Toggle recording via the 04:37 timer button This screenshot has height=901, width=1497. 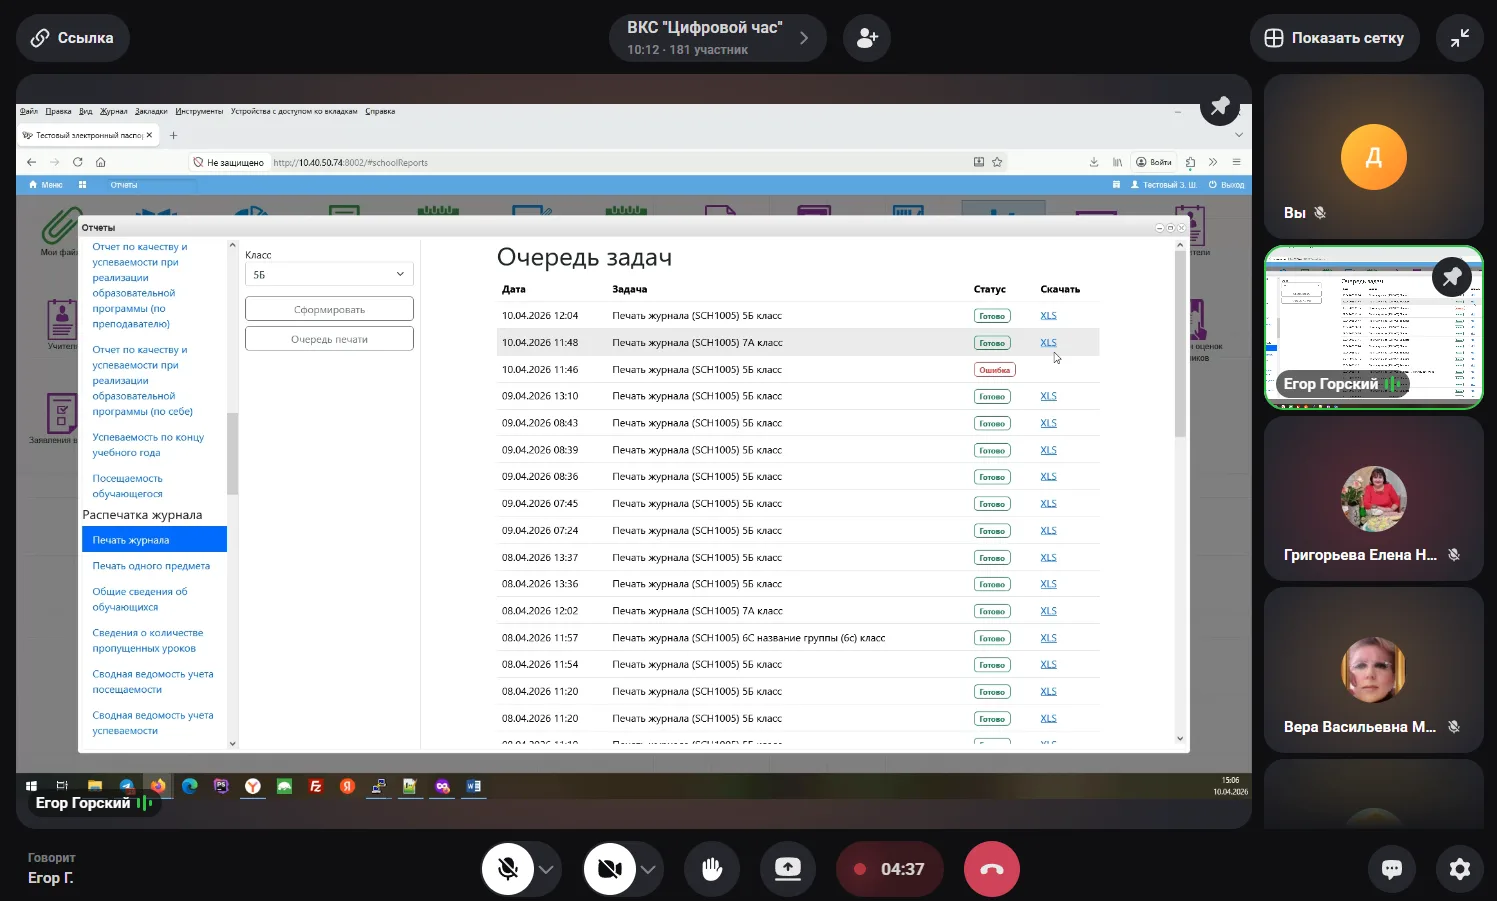[889, 869]
